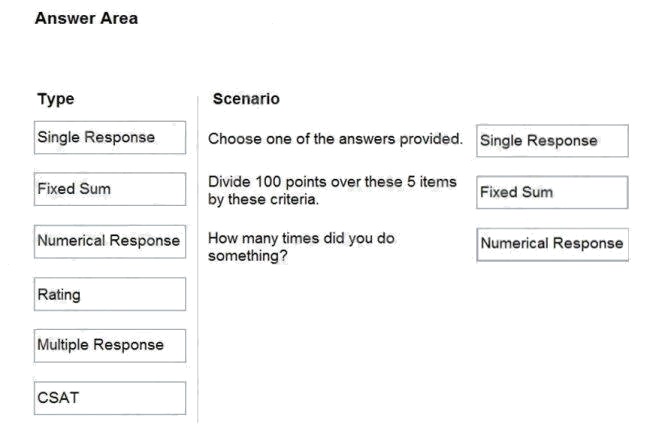This screenshot has height=442, width=656.
Task: Select the Single Response type box
Action: point(110,138)
